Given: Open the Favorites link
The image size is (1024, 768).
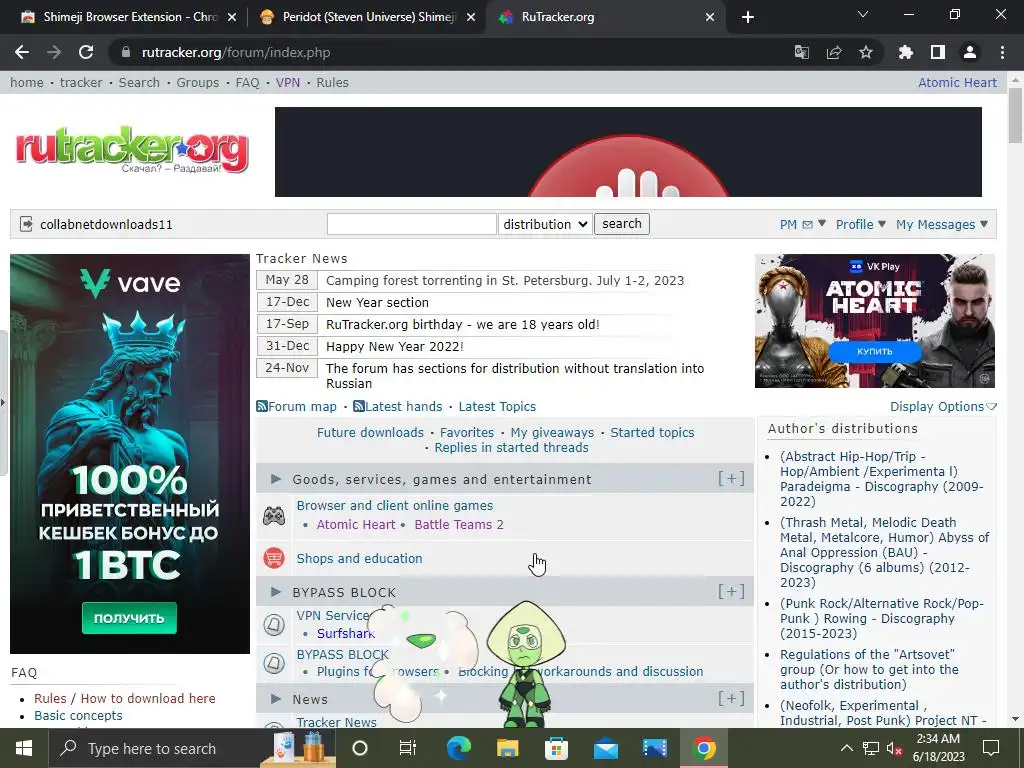Looking at the screenshot, I should pos(467,432).
